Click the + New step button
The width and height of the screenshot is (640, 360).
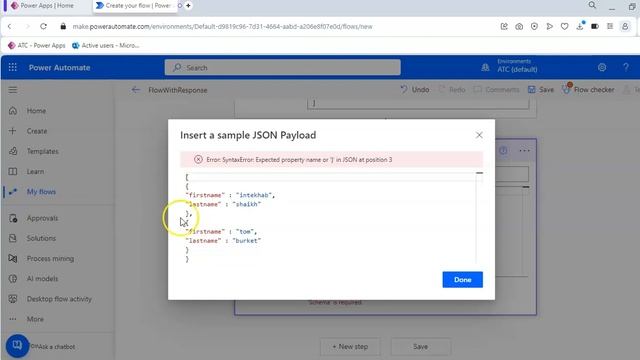click(350, 347)
